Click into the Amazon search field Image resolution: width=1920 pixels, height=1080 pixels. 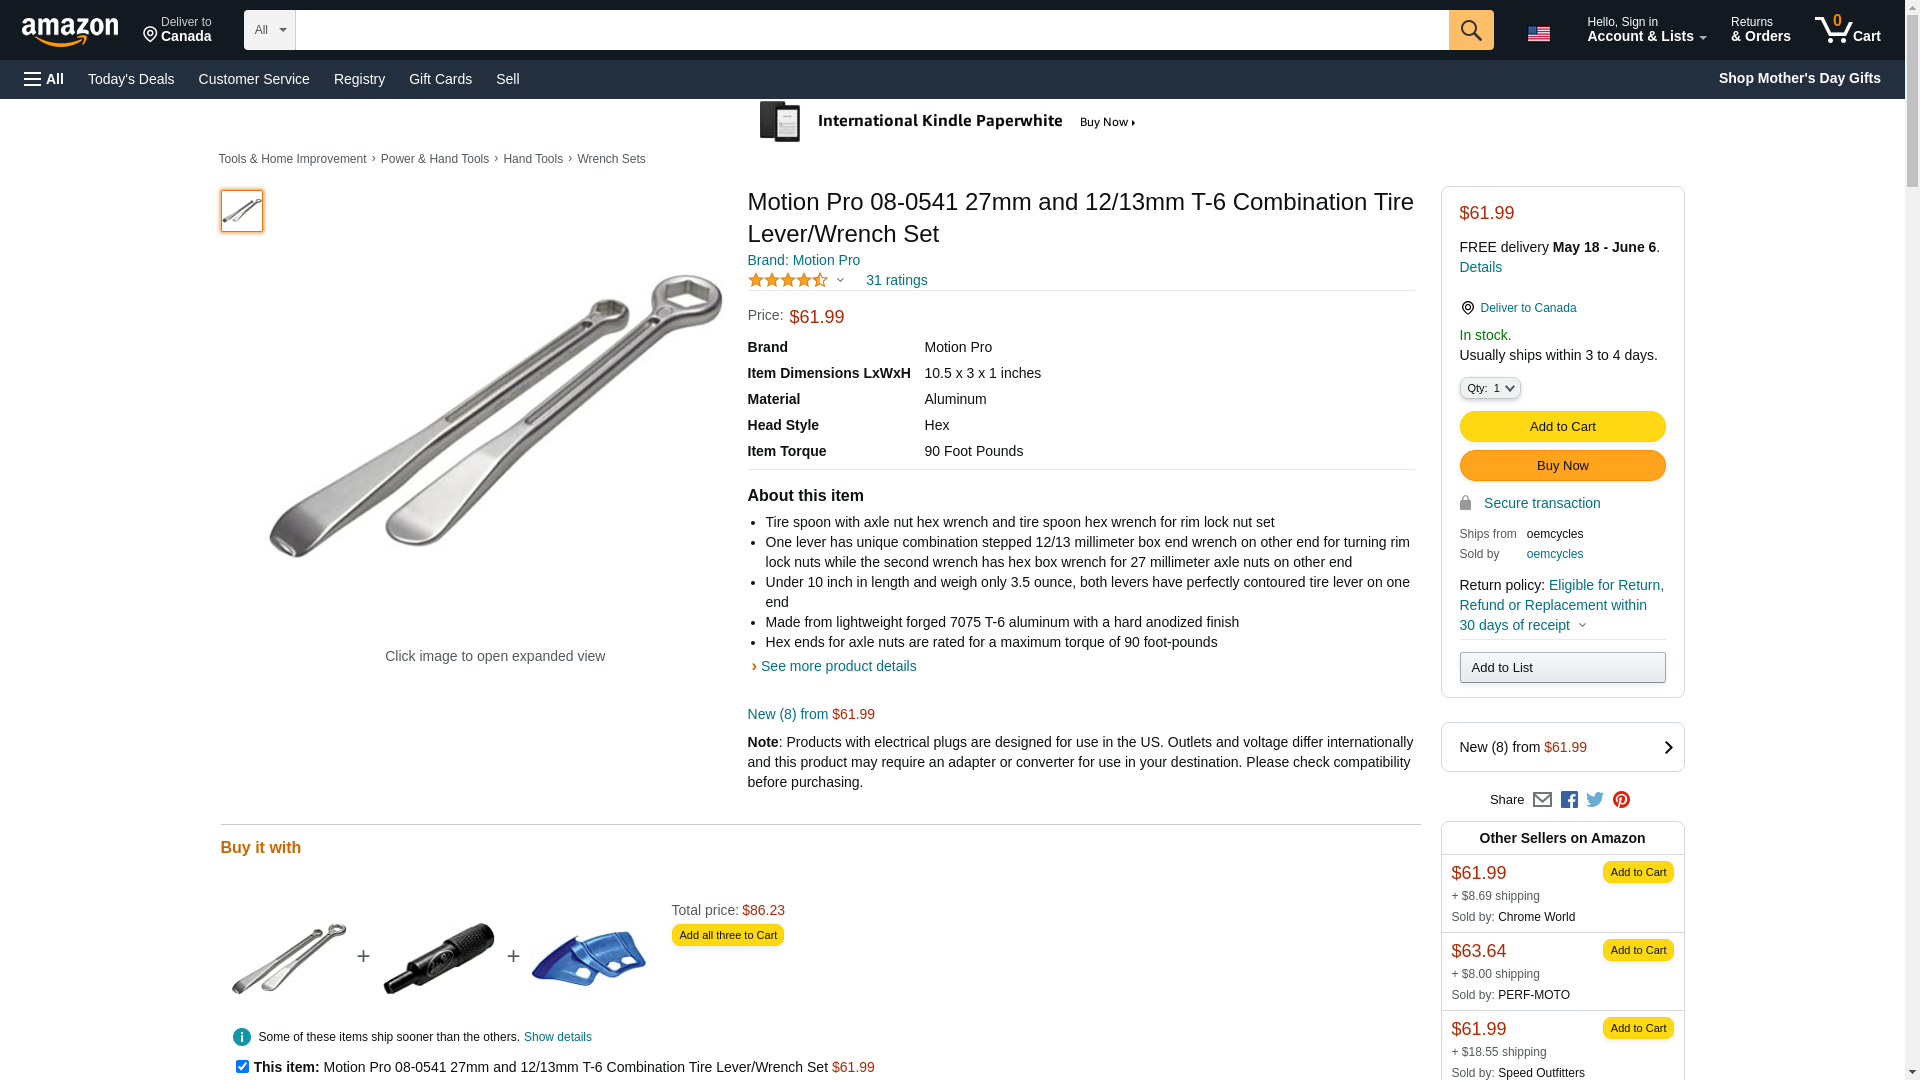(x=871, y=30)
